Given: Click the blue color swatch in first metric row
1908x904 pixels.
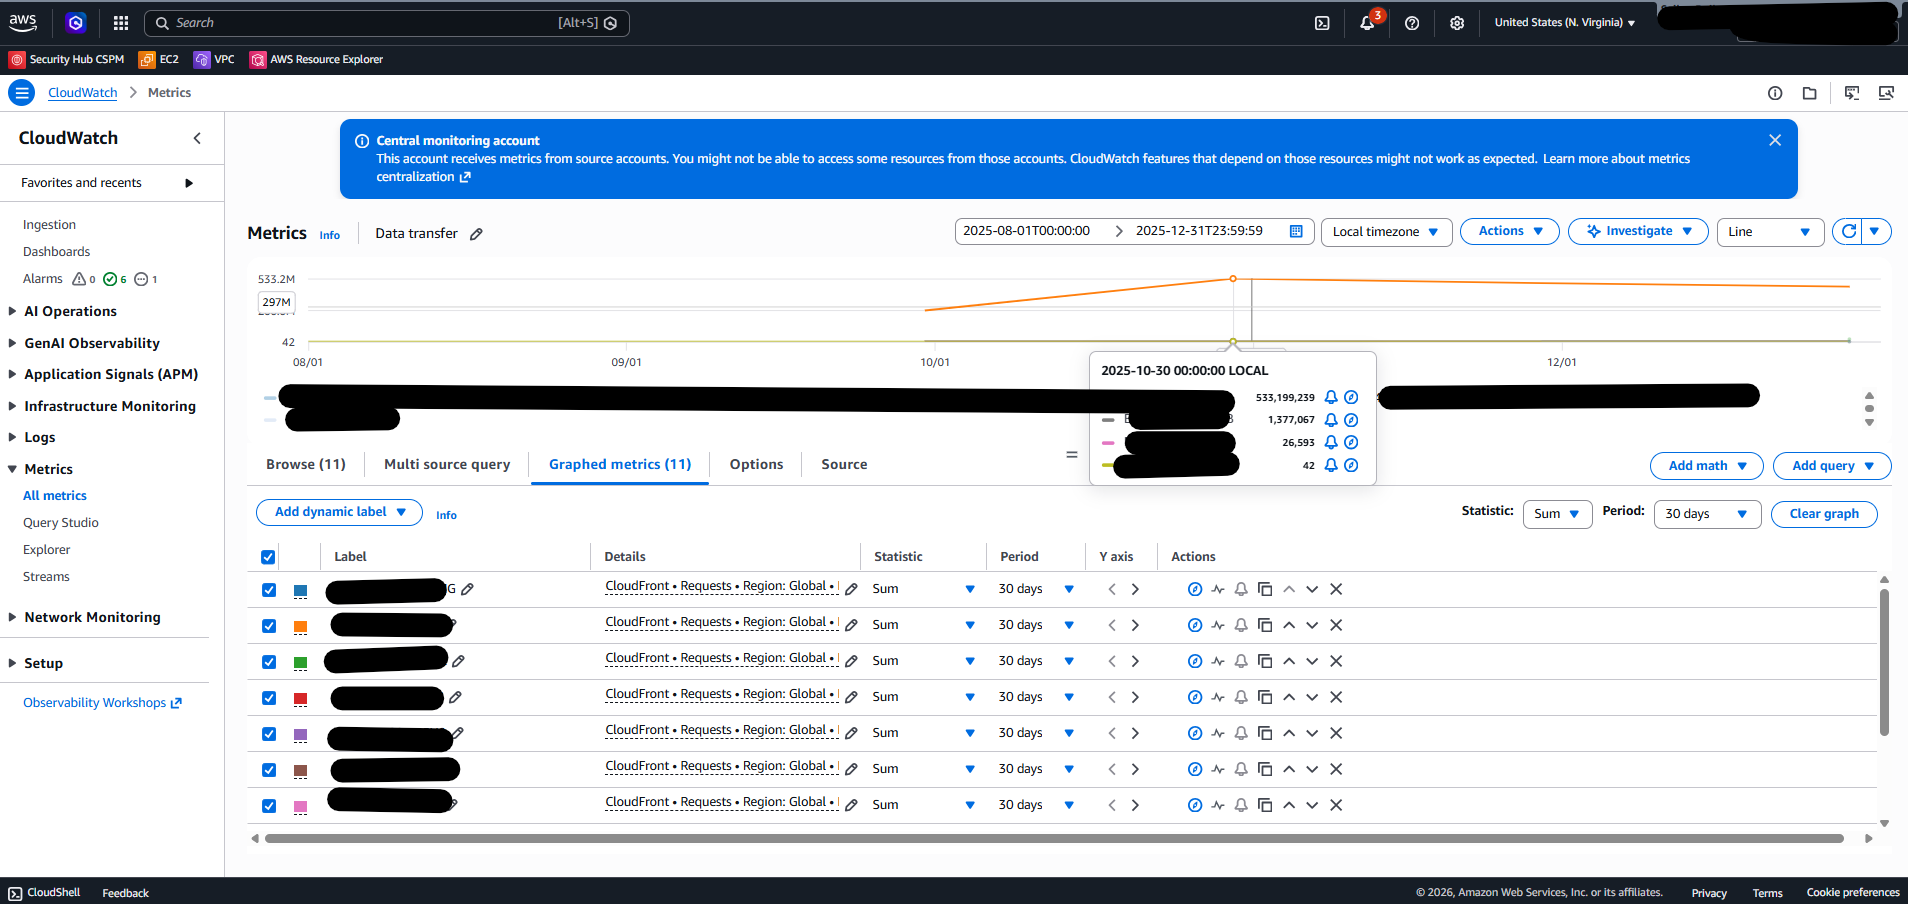Looking at the screenshot, I should pos(300,591).
